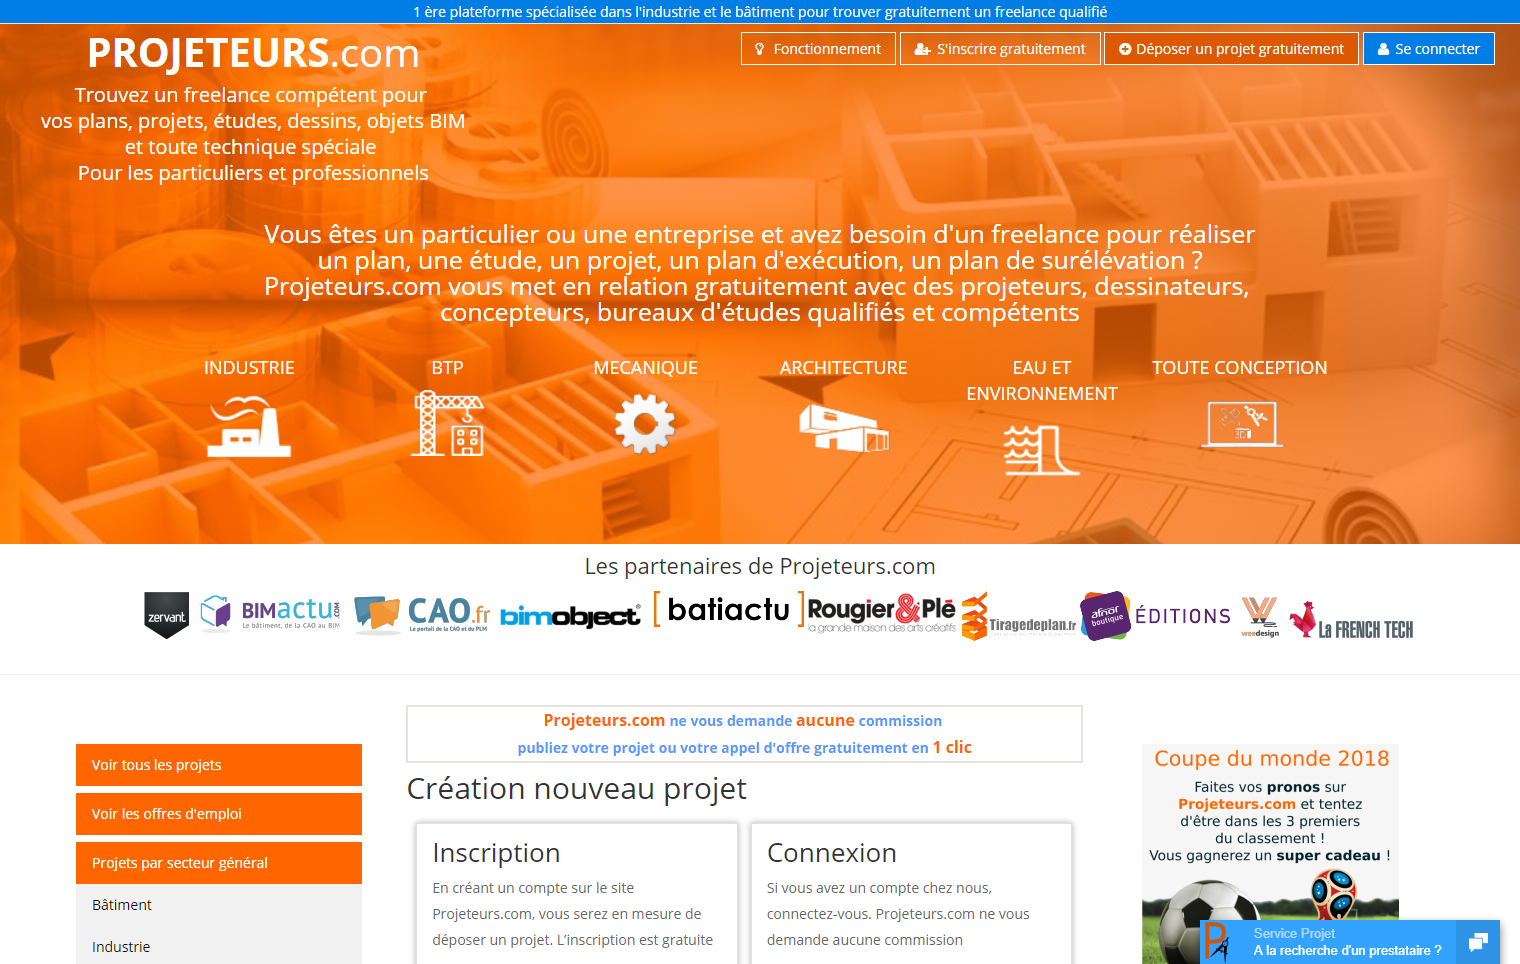This screenshot has width=1520, height=964.
Task: Expand Projets par secteur général
Action: 219,863
